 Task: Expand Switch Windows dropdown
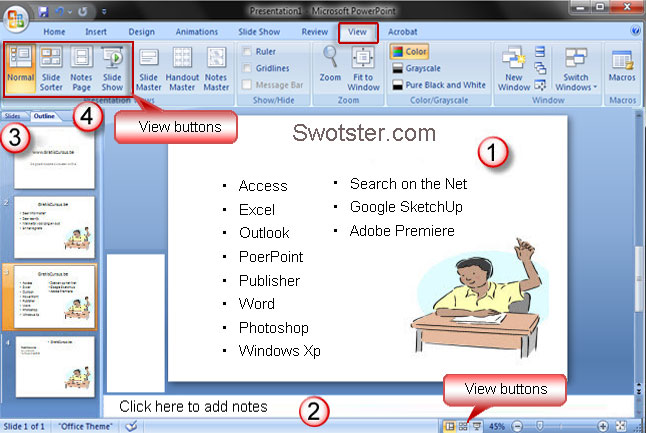pos(576,68)
